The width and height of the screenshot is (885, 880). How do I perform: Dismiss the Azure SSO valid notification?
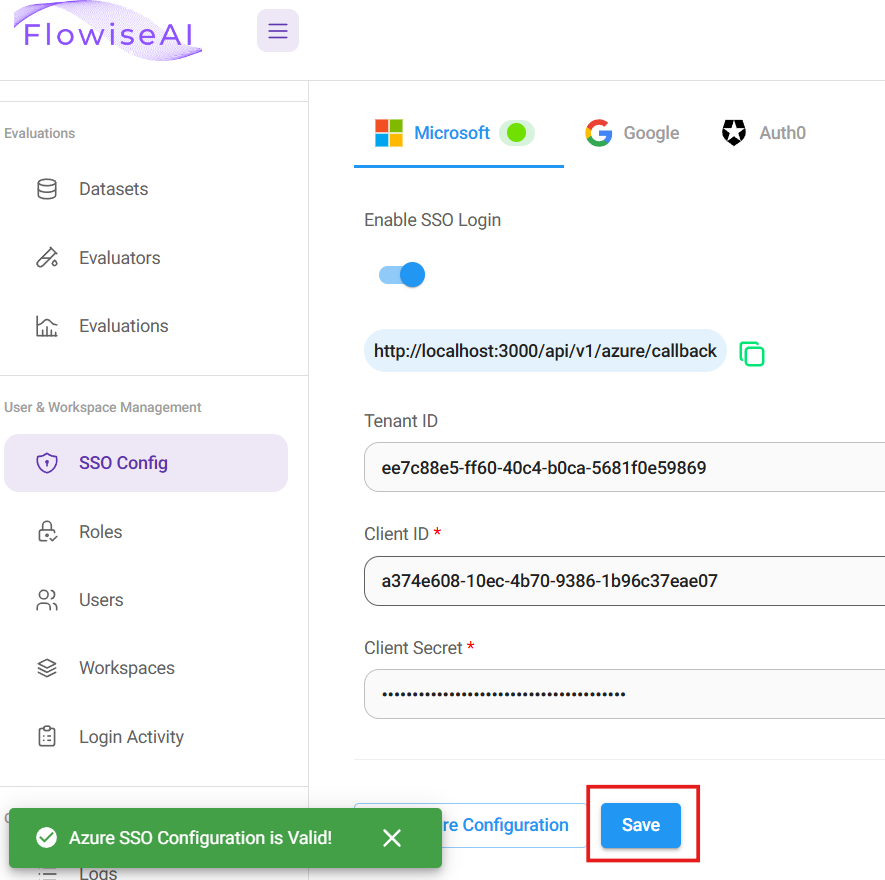(x=392, y=838)
